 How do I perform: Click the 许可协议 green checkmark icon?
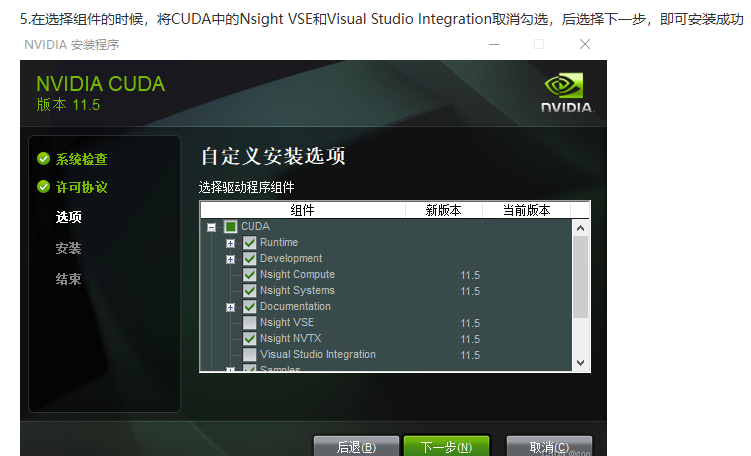[x=44, y=186]
